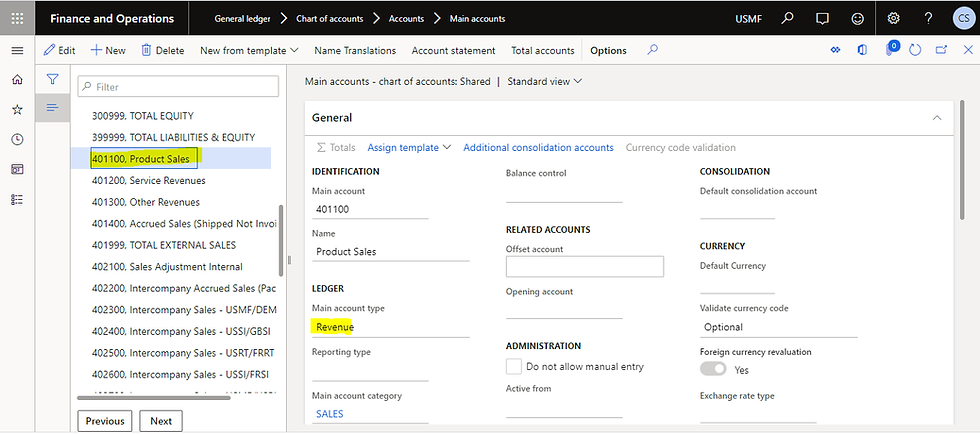Click the USMF company selector
This screenshot has height=434, width=980.
pyautogui.click(x=749, y=19)
